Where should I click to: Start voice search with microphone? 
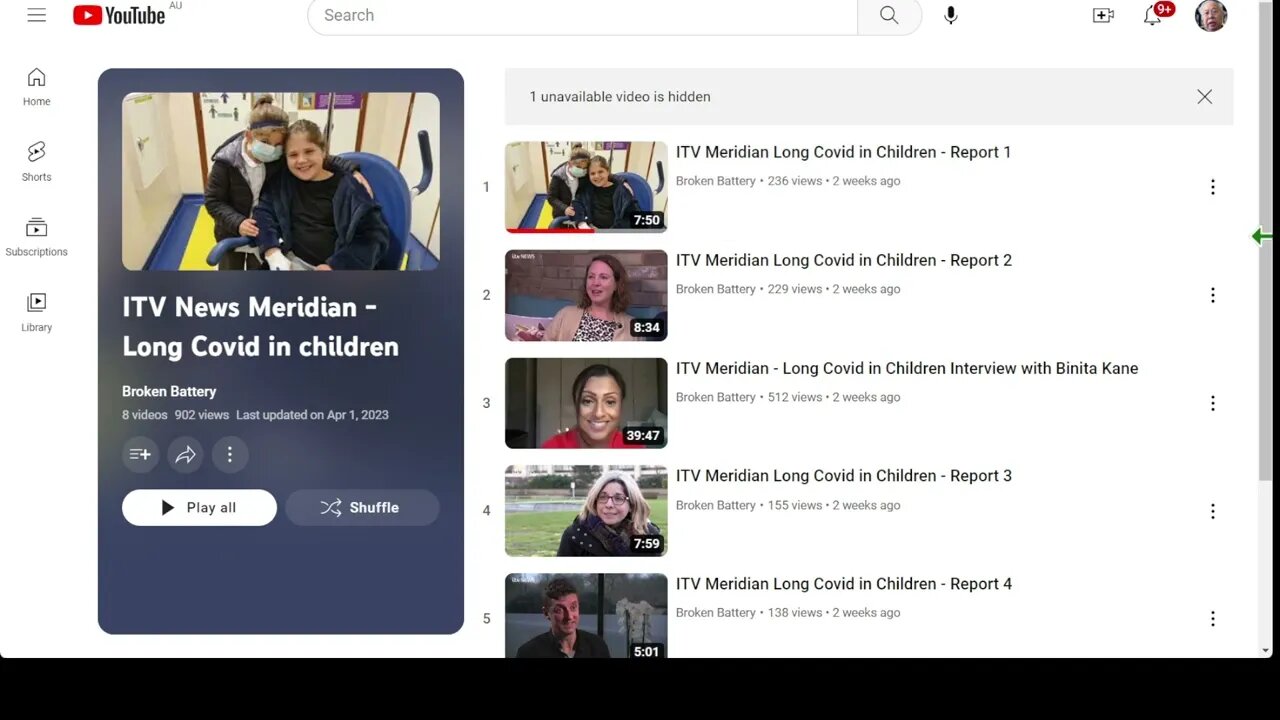[950, 15]
